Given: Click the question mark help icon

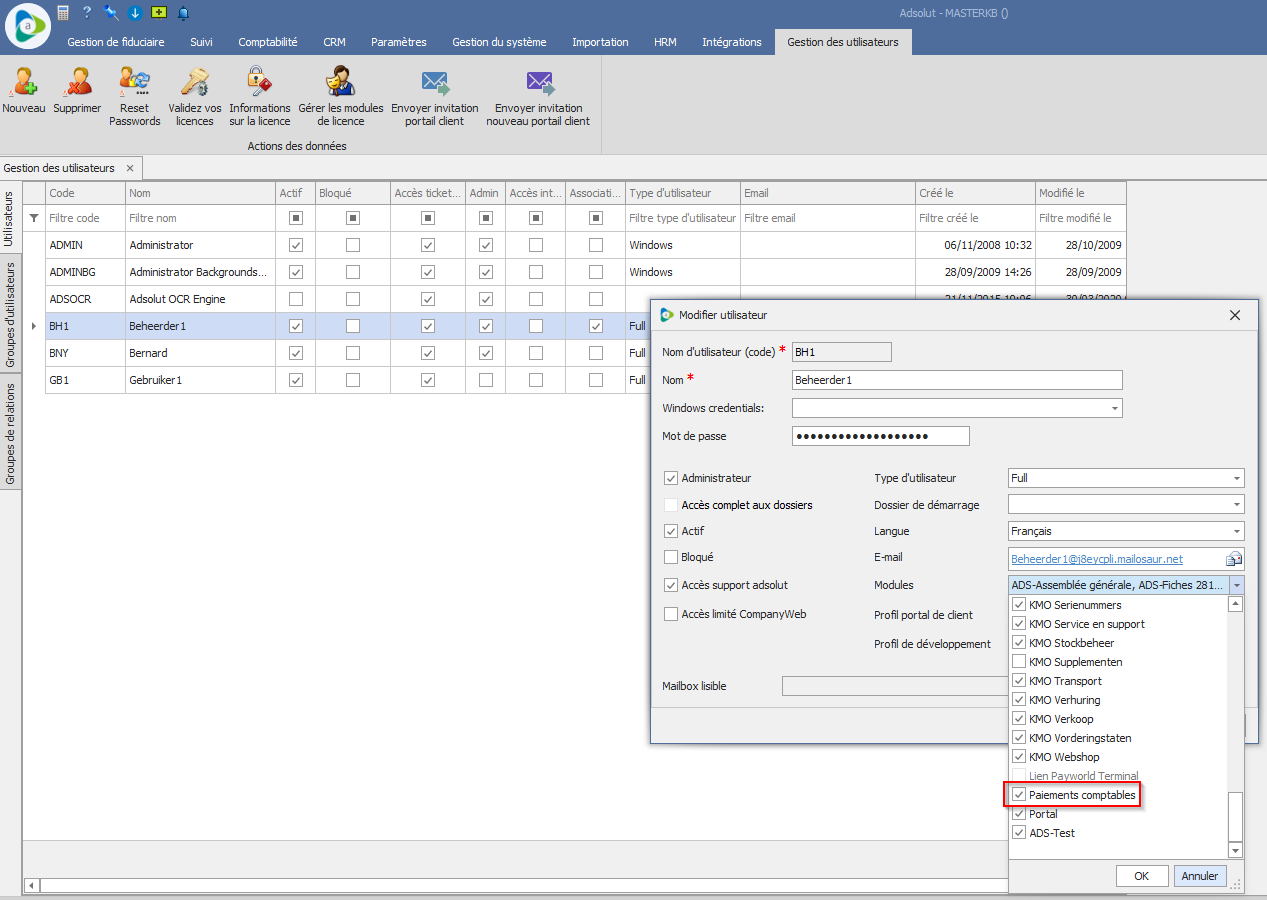Looking at the screenshot, I should coord(87,13).
